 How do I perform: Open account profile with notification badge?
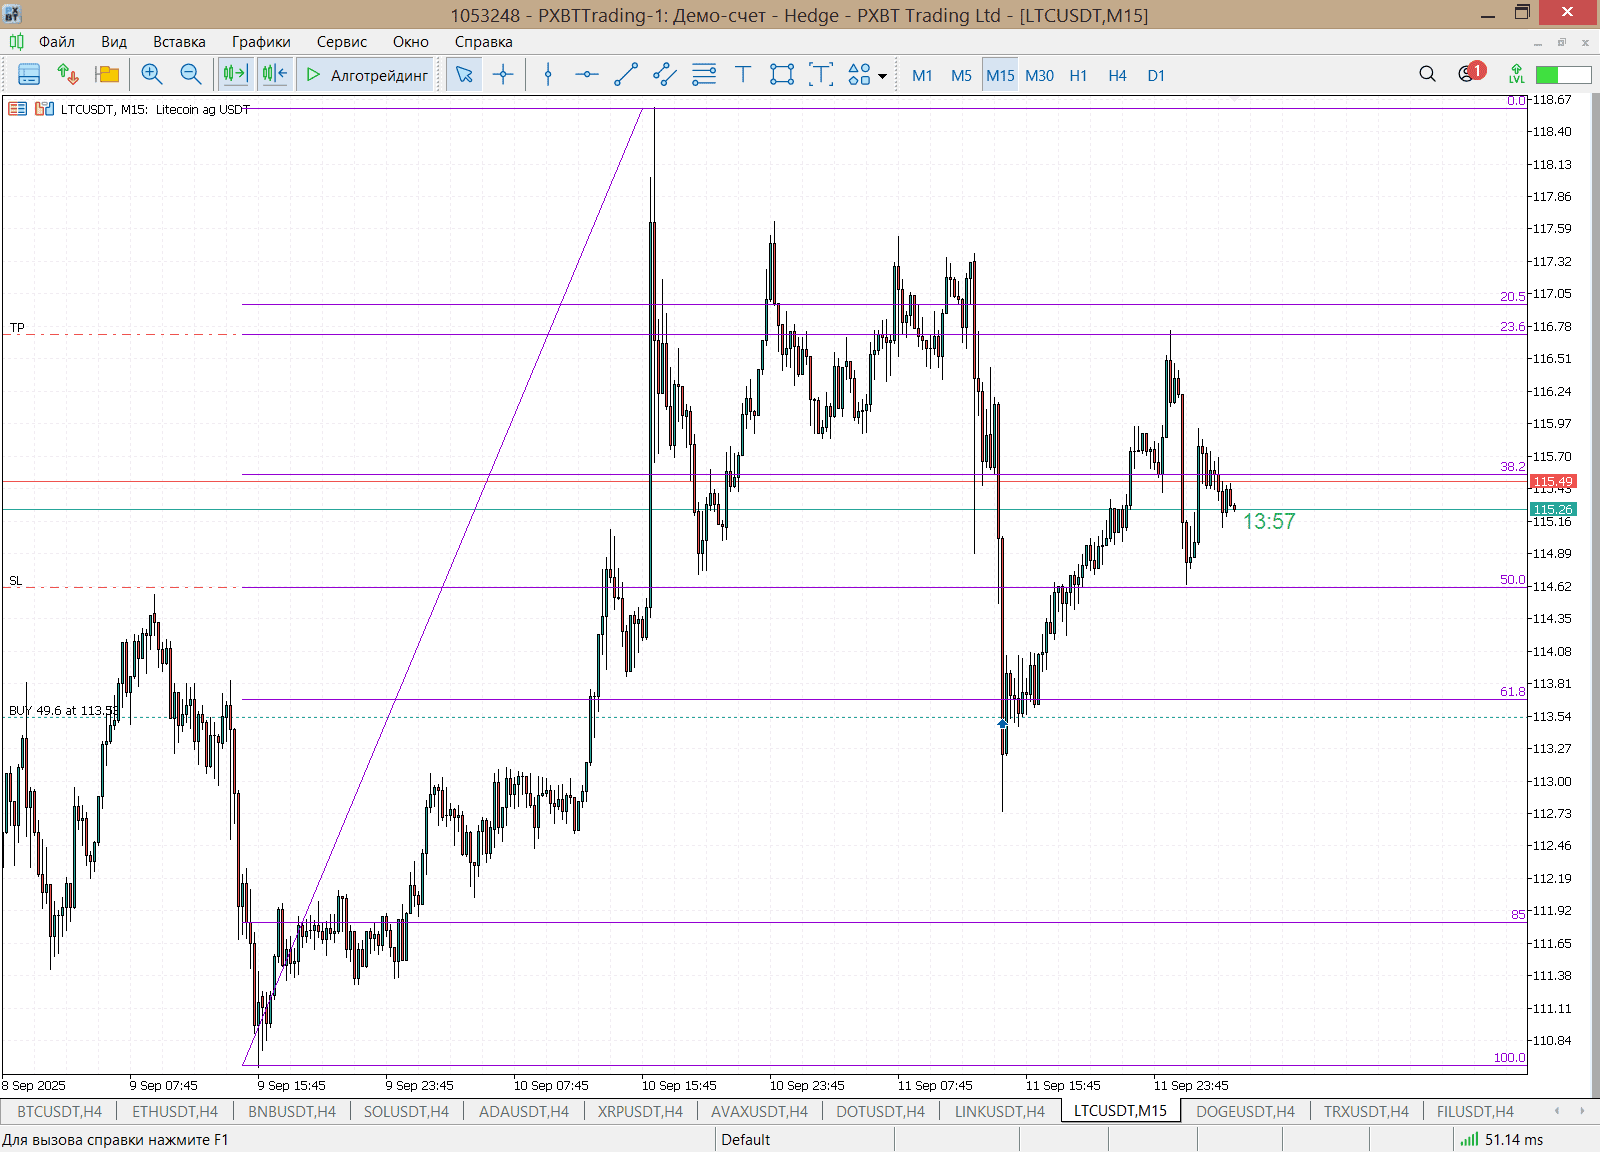(1469, 74)
